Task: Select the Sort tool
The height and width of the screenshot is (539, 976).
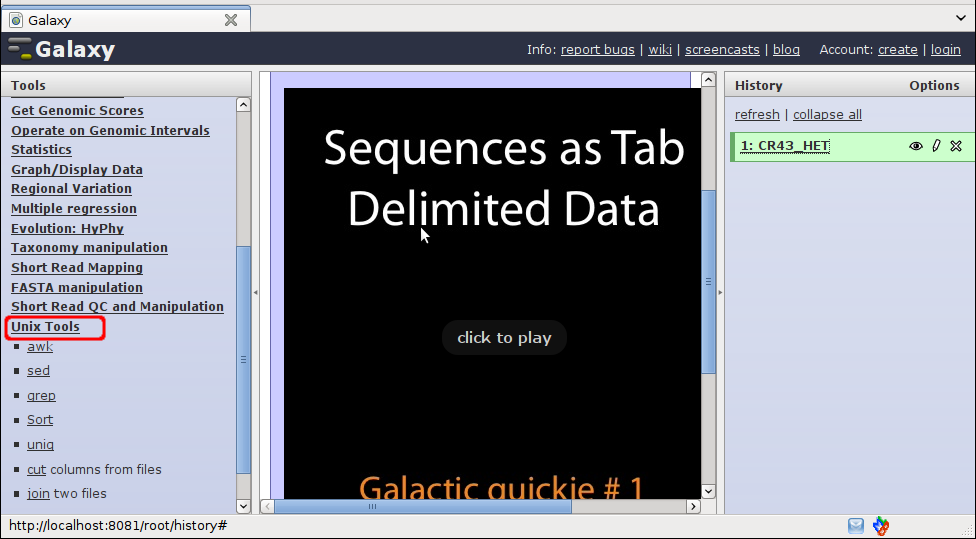Action: (x=40, y=420)
